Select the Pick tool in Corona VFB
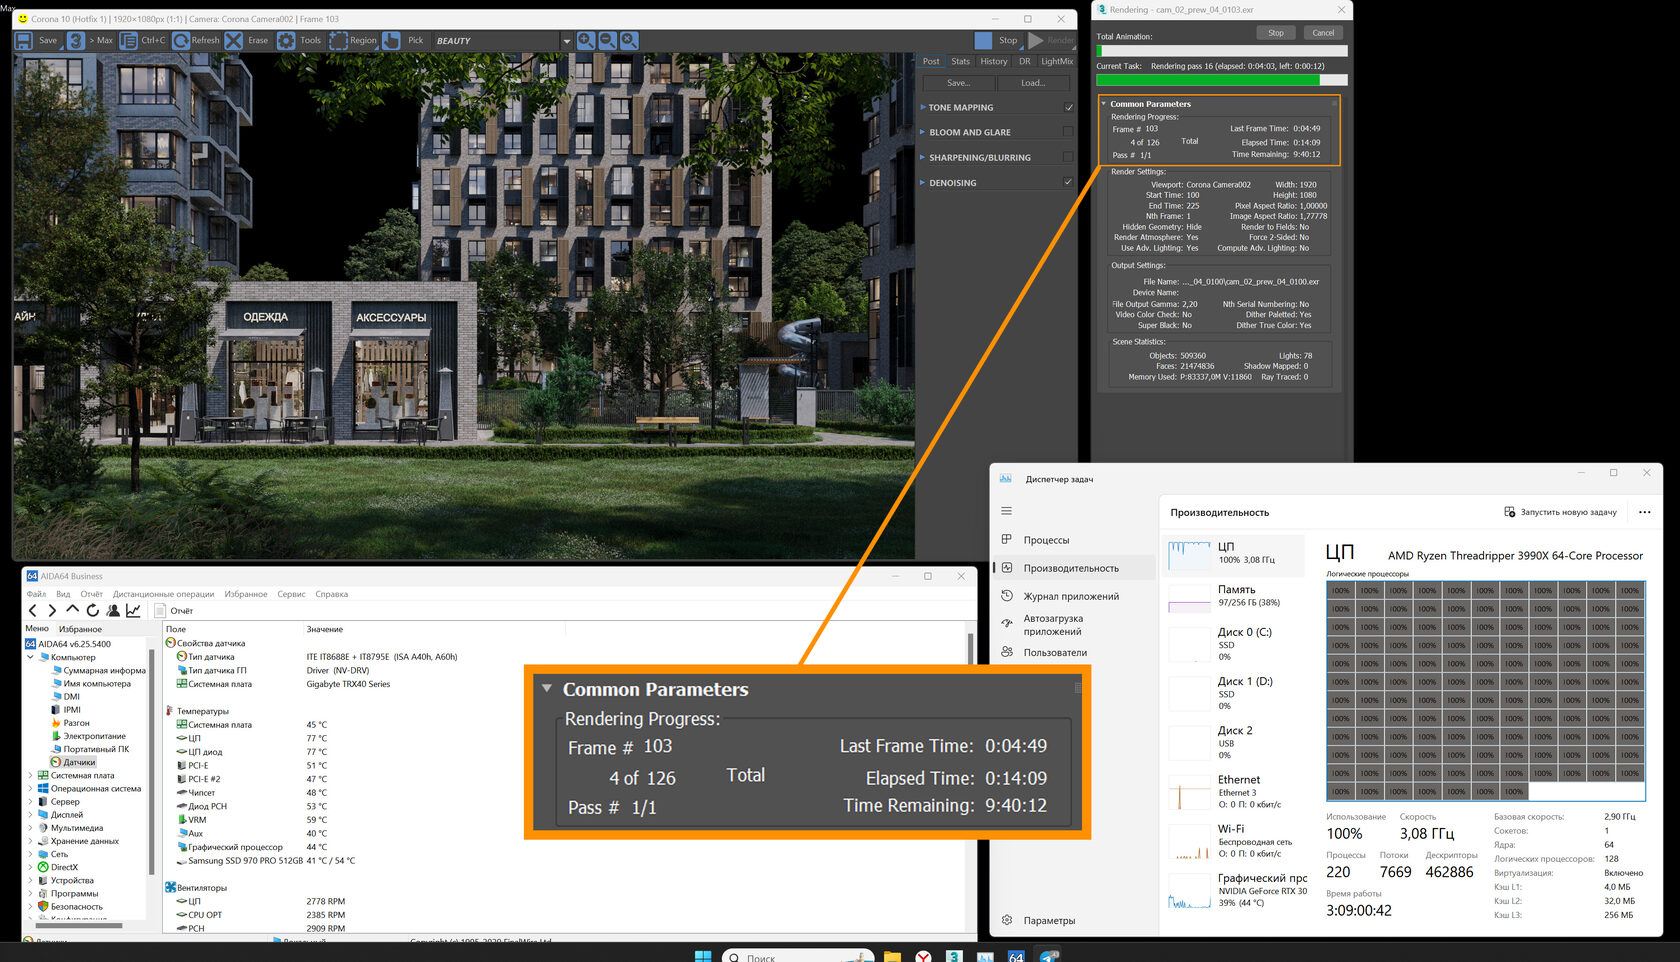This screenshot has width=1680, height=962. [404, 41]
